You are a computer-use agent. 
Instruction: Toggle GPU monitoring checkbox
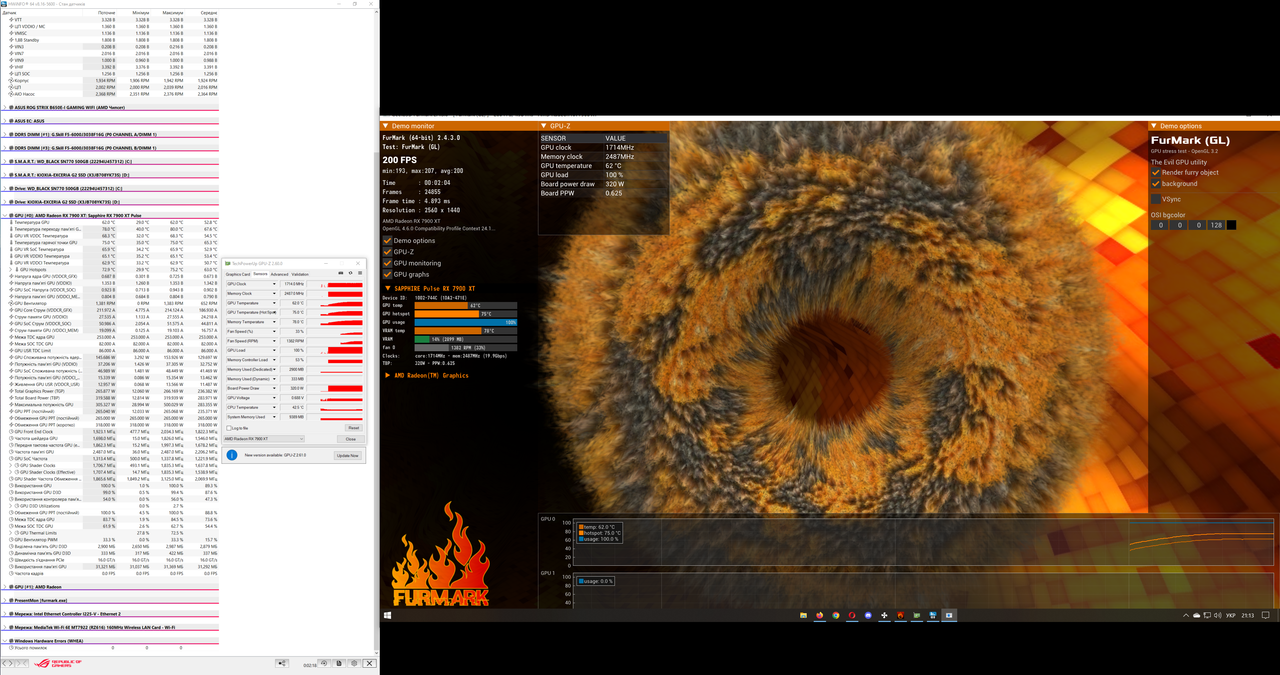388,263
